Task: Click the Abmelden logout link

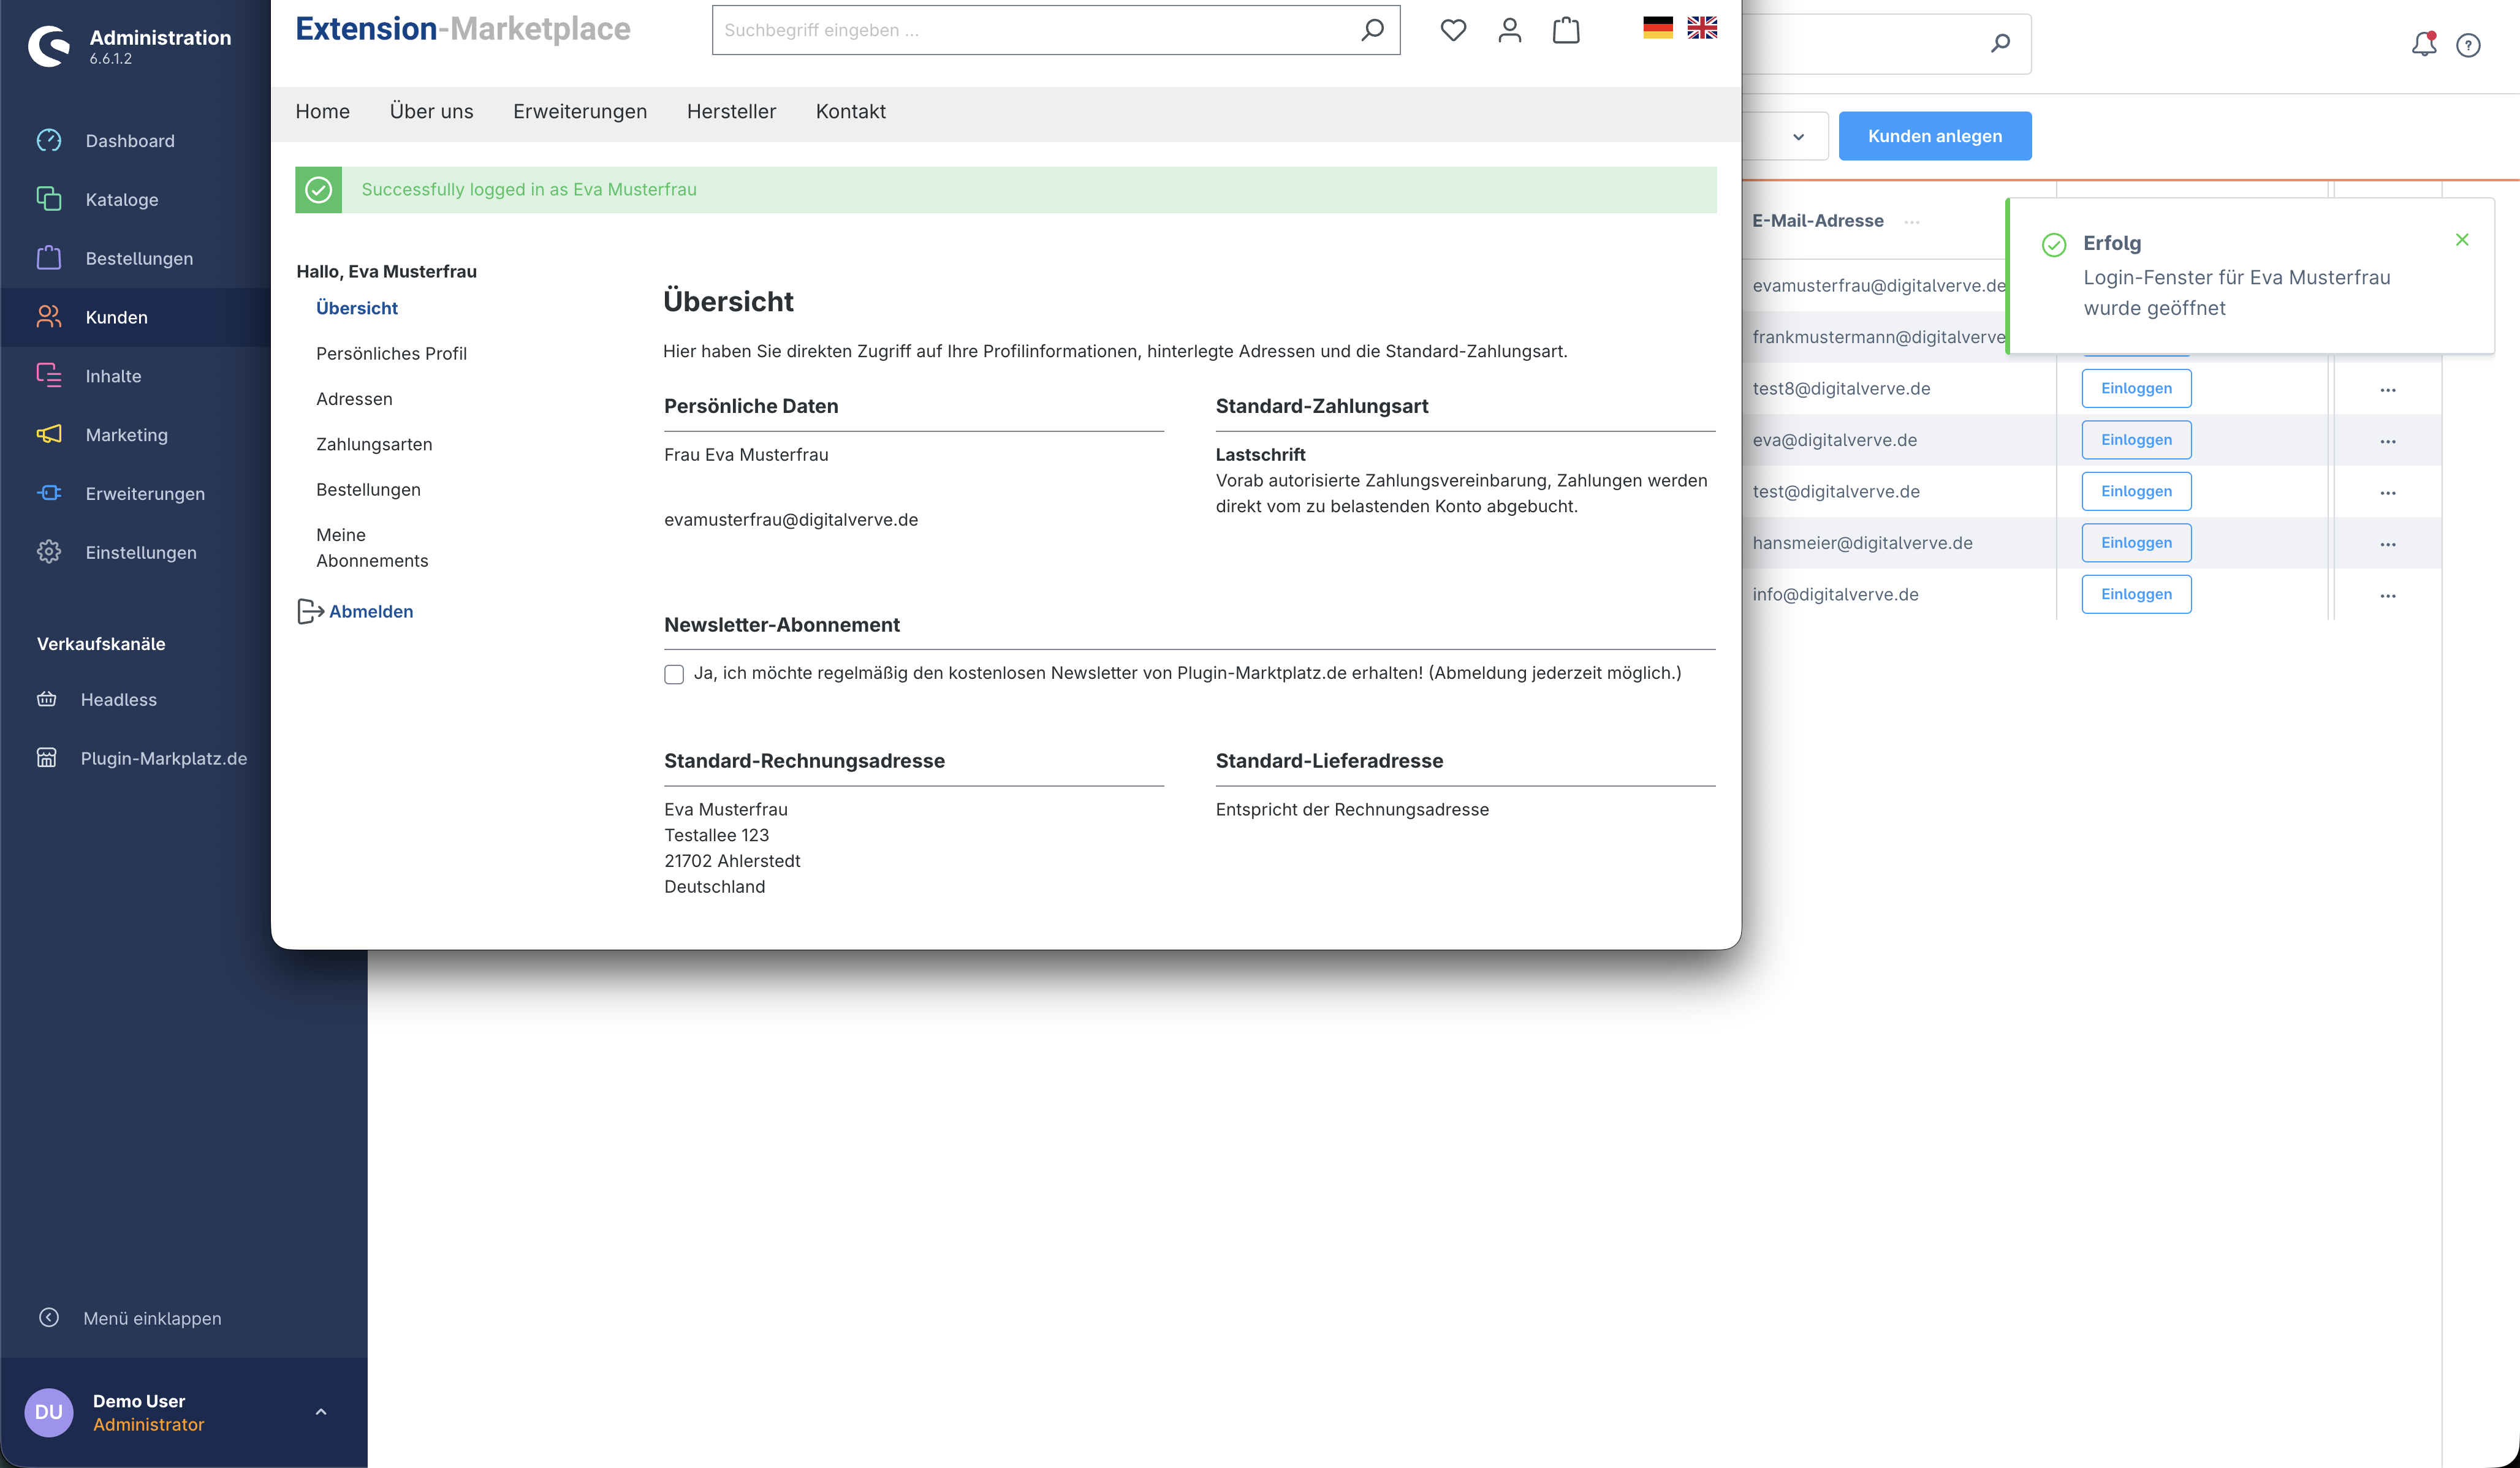Action: [x=370, y=611]
